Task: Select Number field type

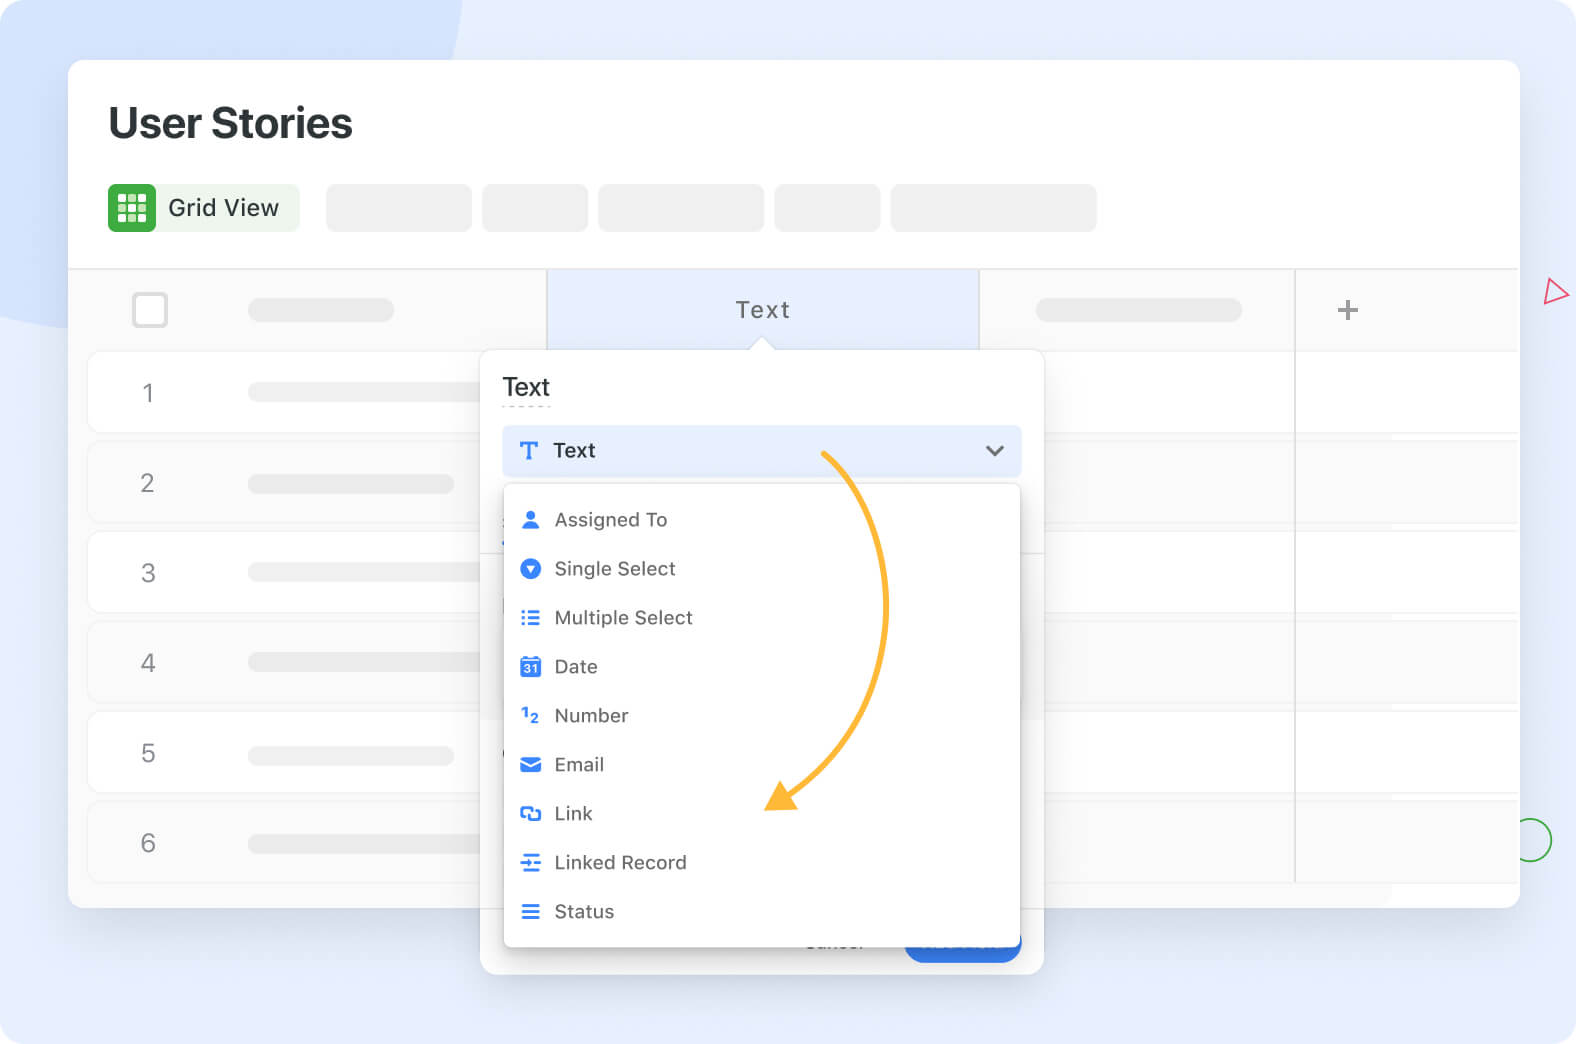Action: click(762, 716)
